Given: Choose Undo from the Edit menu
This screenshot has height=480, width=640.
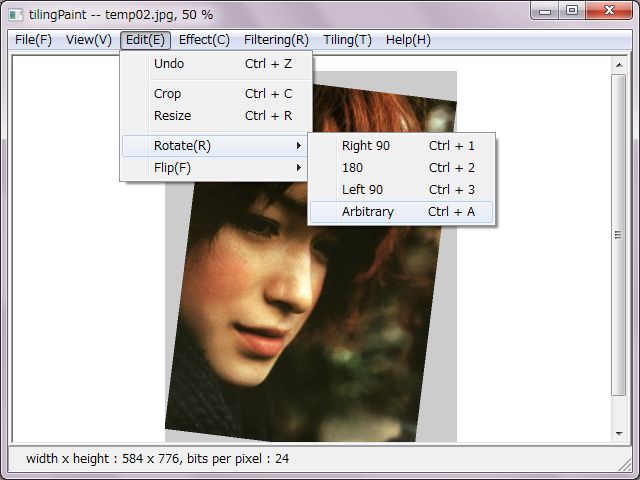Looking at the screenshot, I should [216, 64].
